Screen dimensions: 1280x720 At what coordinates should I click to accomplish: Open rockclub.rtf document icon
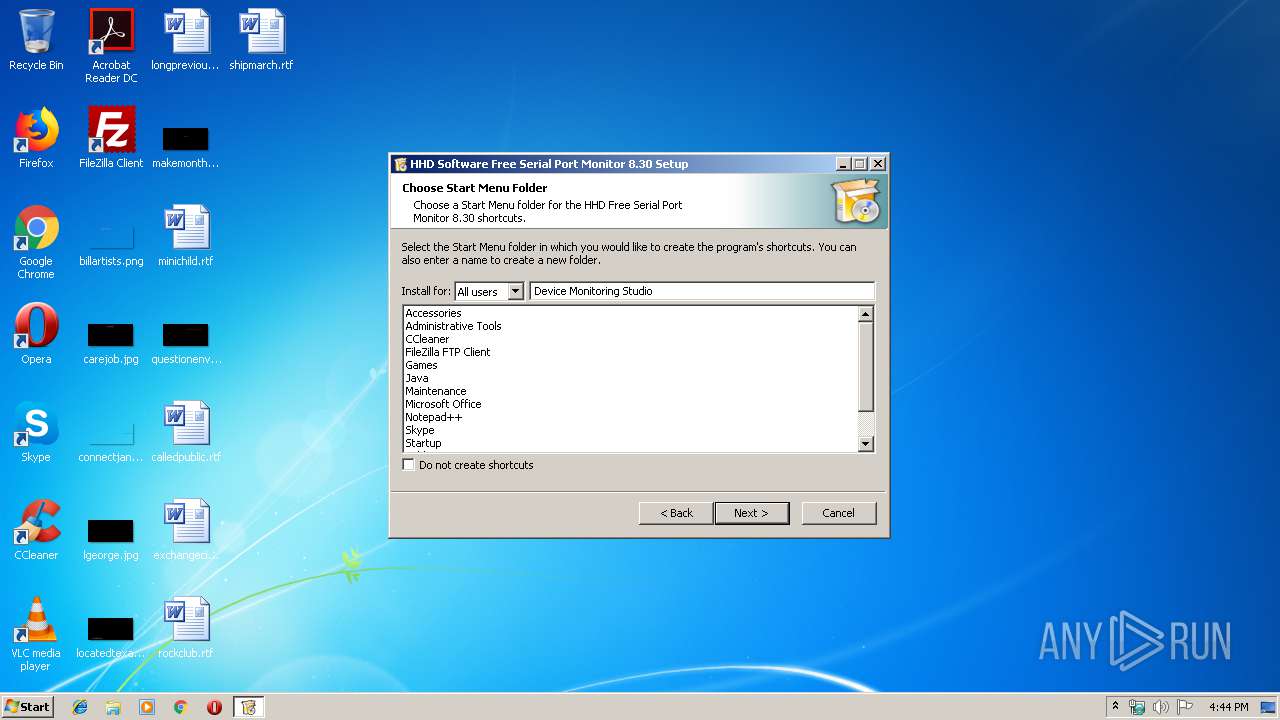[x=186, y=628]
